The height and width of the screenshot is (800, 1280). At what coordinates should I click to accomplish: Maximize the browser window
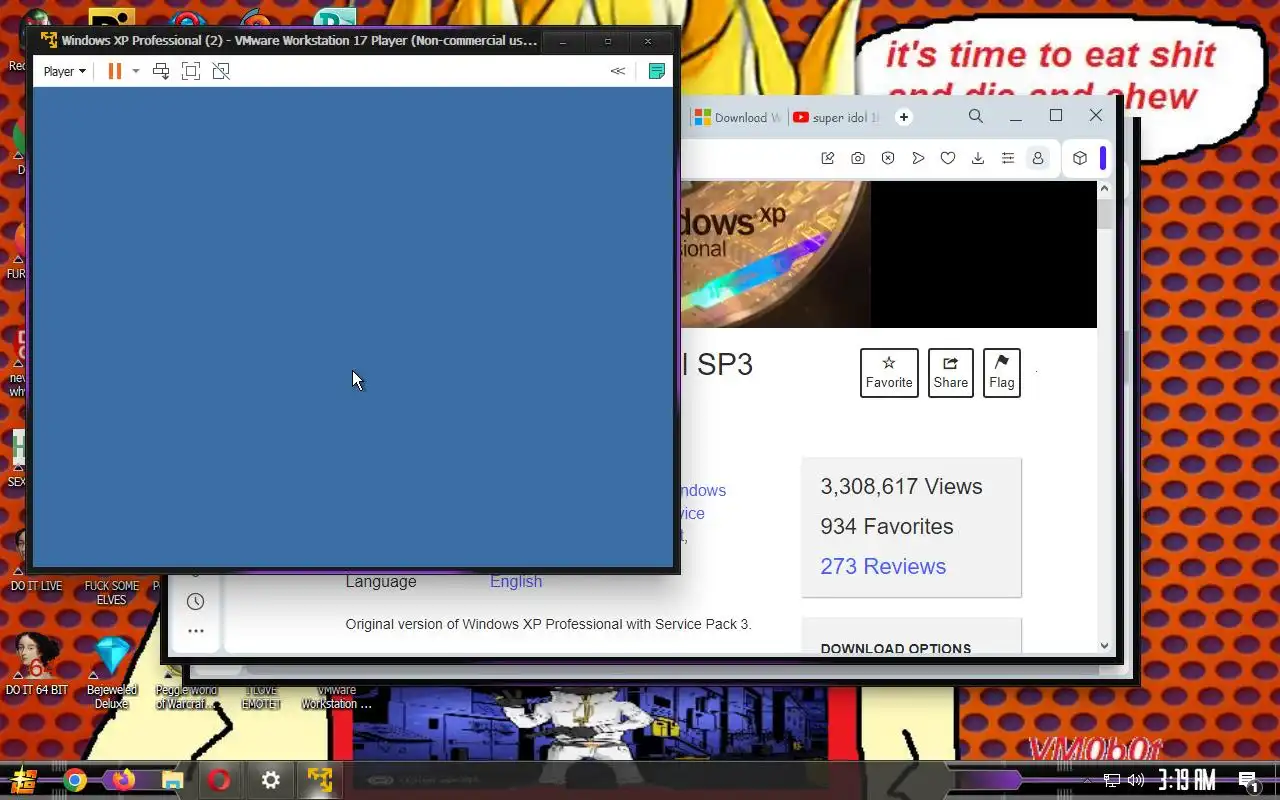tap(1056, 116)
